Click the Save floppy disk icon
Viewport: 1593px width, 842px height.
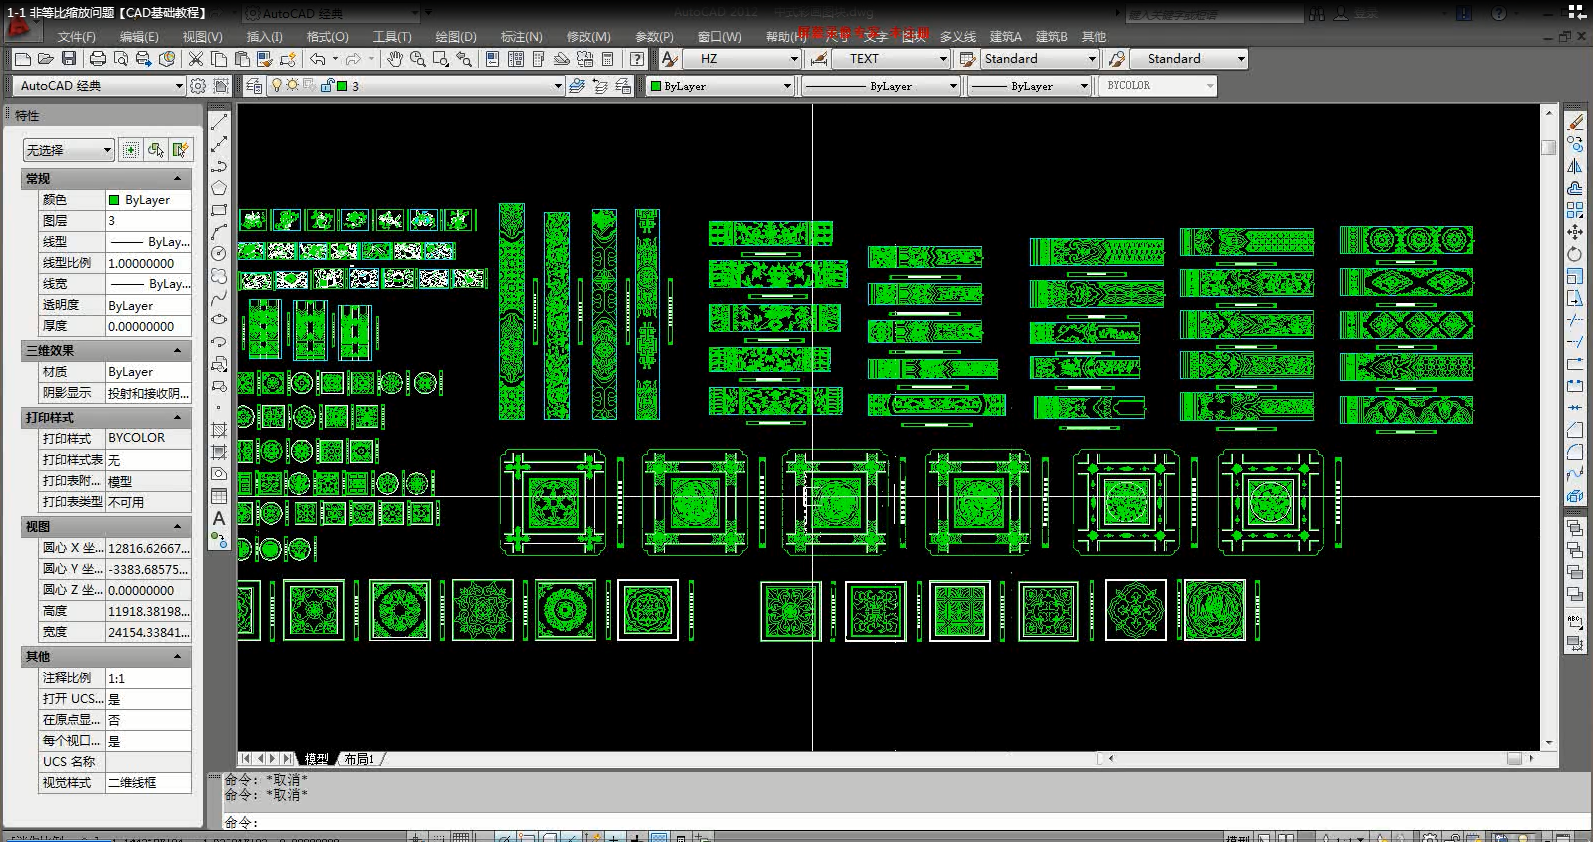point(69,59)
